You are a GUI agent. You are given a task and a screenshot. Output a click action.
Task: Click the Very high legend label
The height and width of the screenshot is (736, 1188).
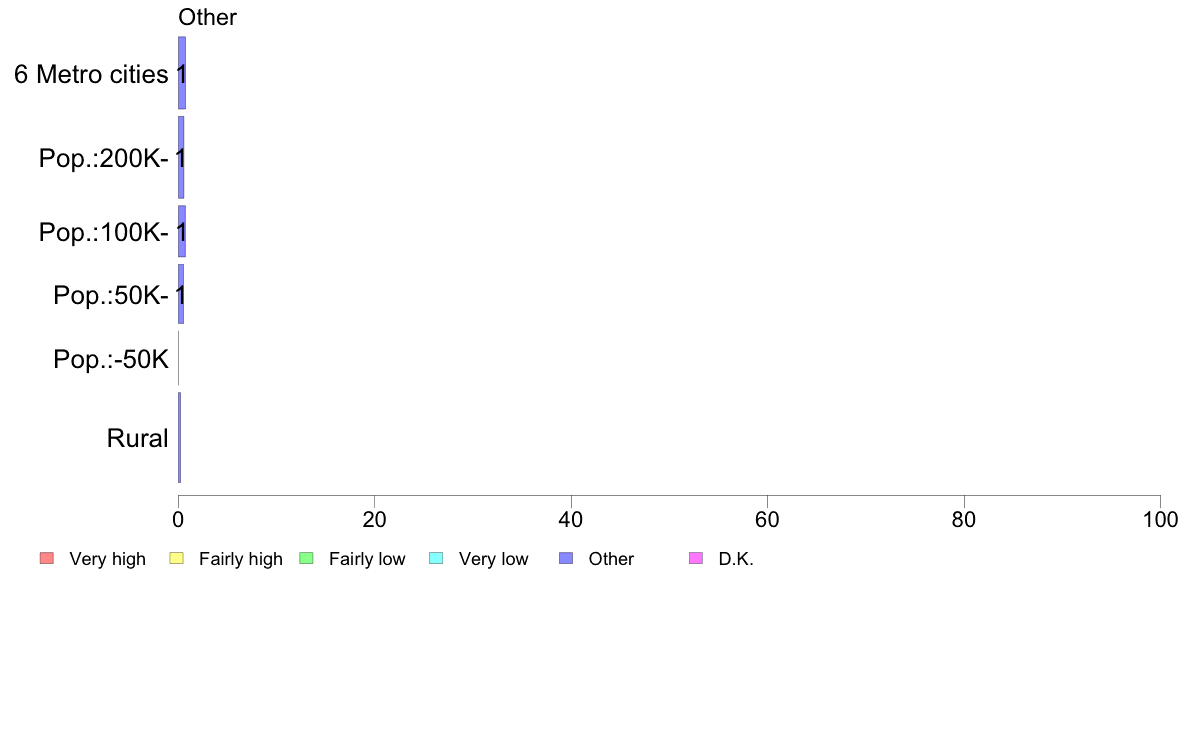(x=107, y=559)
